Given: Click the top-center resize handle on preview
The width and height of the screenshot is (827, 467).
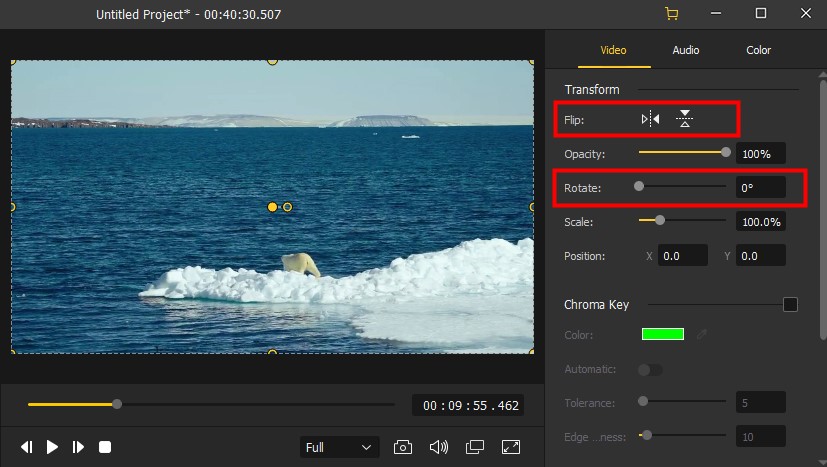Looking at the screenshot, I should coord(272,61).
